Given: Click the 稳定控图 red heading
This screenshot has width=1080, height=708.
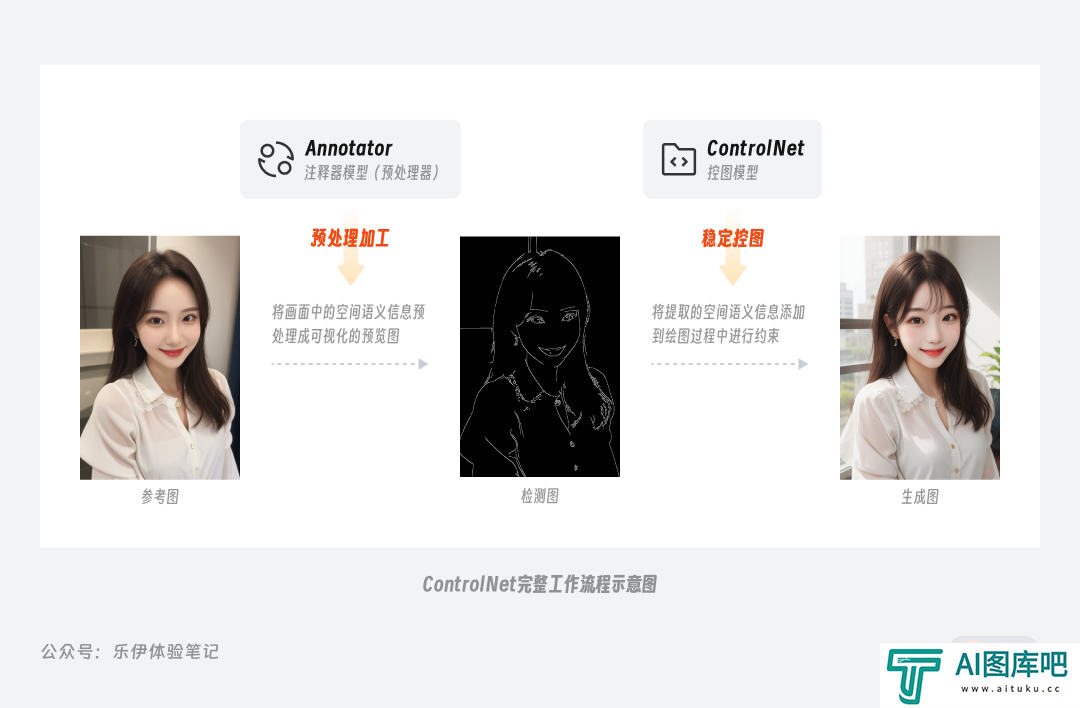Looking at the screenshot, I should pos(733,238).
